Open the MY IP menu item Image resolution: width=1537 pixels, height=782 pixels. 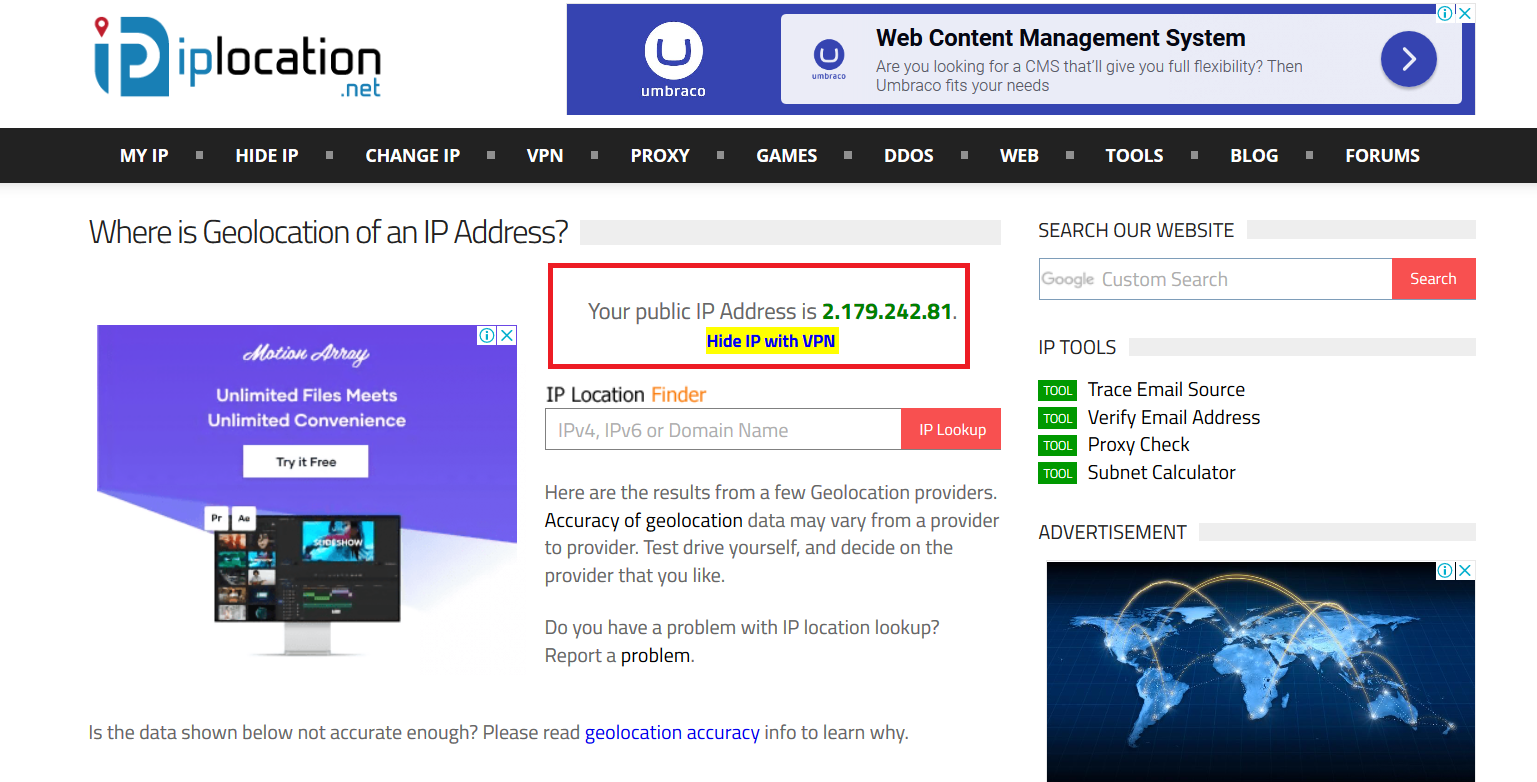coord(144,155)
